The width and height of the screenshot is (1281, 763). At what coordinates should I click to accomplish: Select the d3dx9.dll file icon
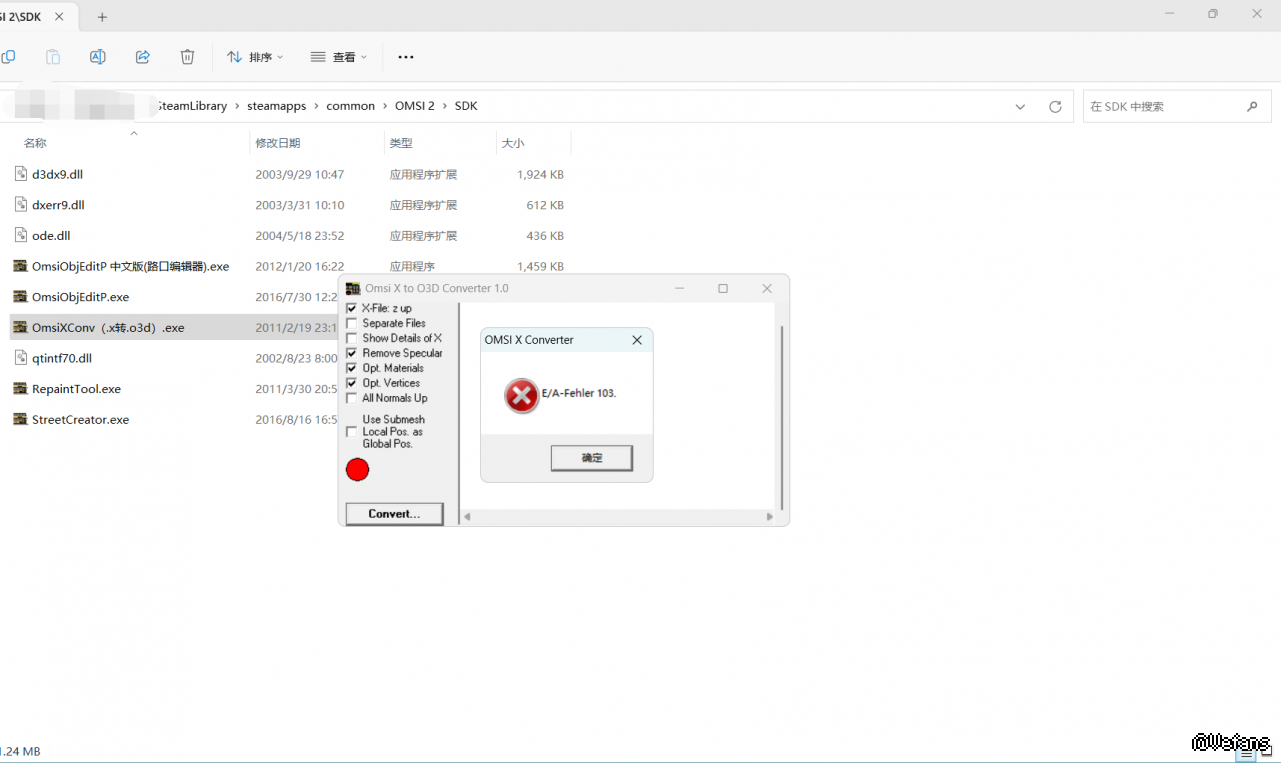(21, 174)
